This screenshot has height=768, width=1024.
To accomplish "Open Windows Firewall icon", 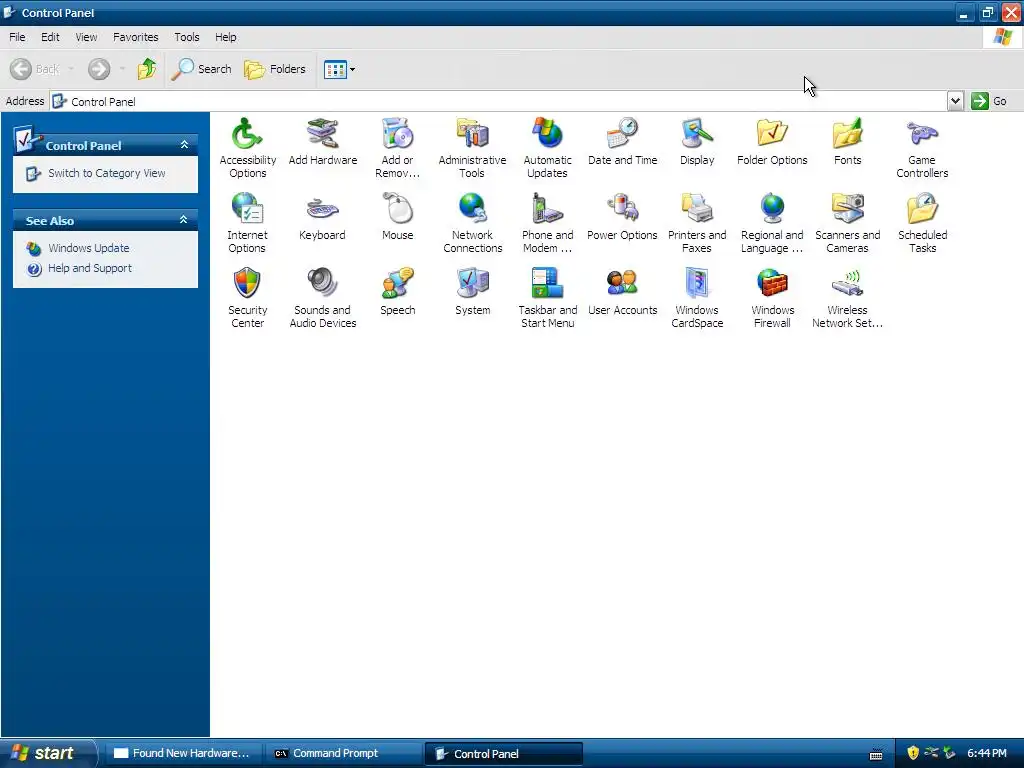I will pyautogui.click(x=772, y=283).
